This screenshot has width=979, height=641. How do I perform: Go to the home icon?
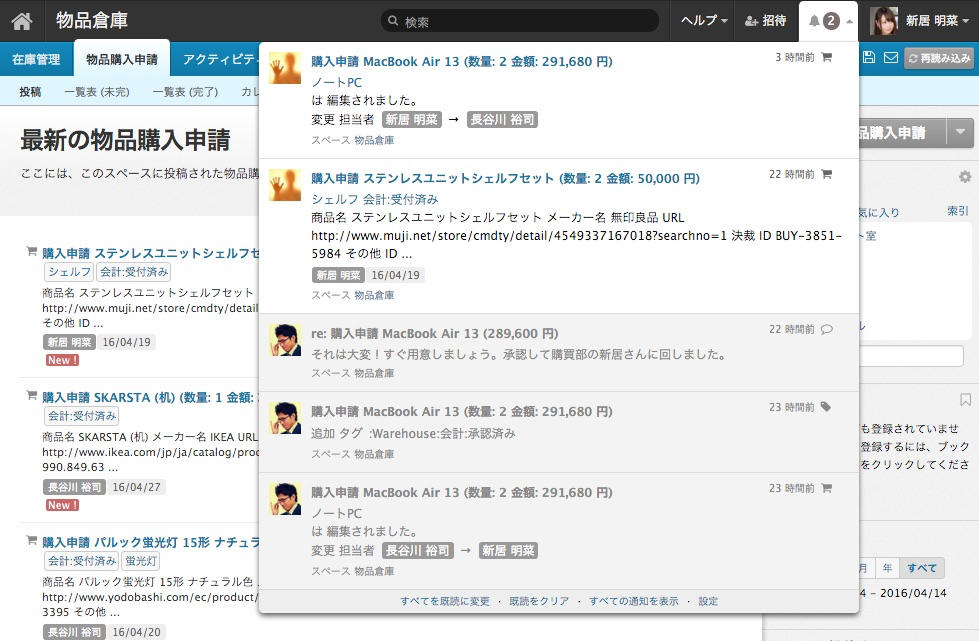(22, 21)
